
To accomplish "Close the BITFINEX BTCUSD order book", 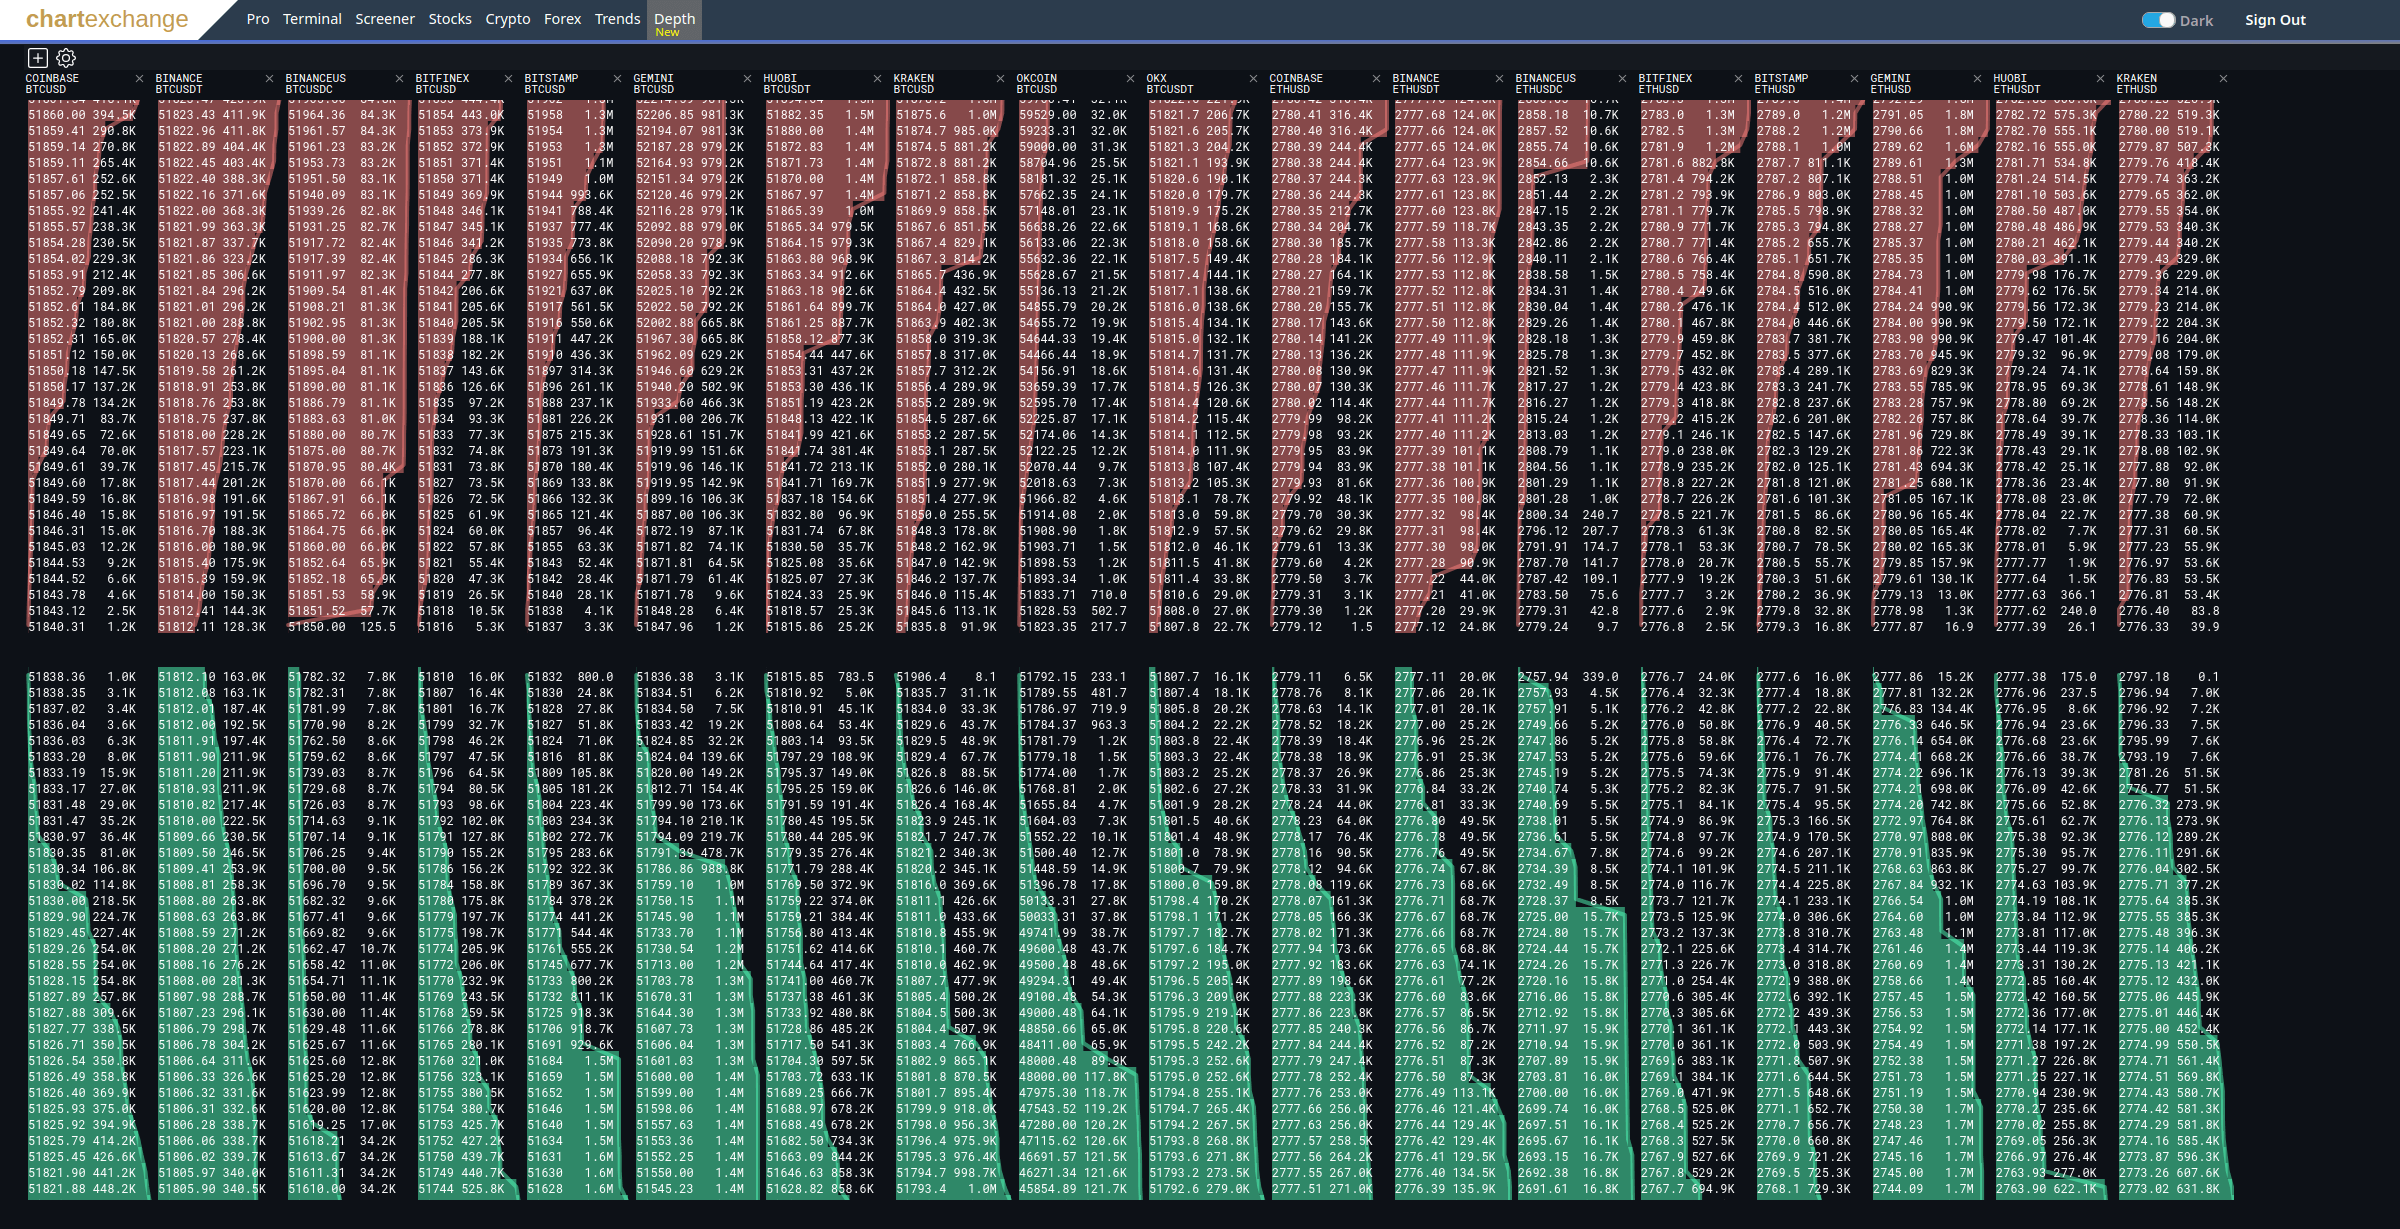I will click(508, 79).
